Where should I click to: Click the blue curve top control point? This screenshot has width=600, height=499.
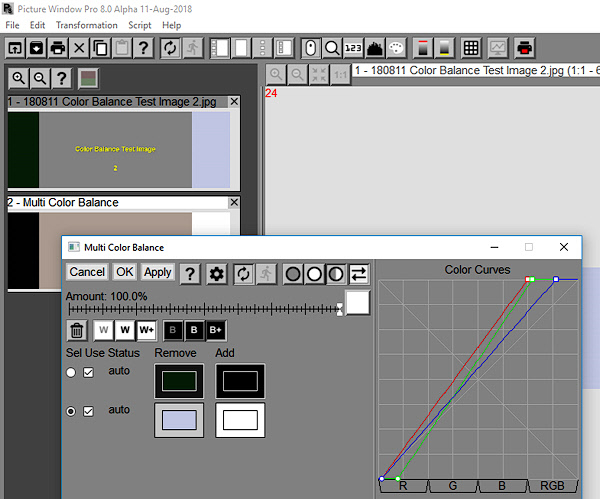[x=556, y=279]
